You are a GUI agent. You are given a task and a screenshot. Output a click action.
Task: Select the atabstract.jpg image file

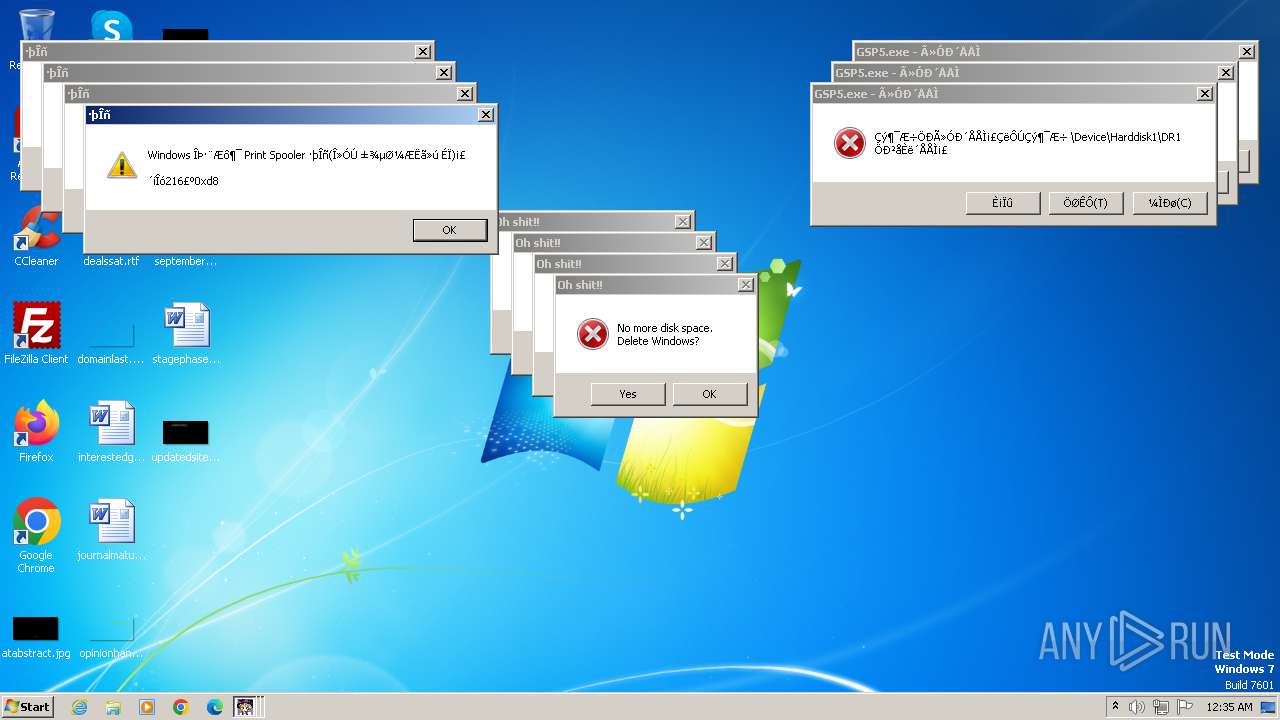(x=36, y=637)
